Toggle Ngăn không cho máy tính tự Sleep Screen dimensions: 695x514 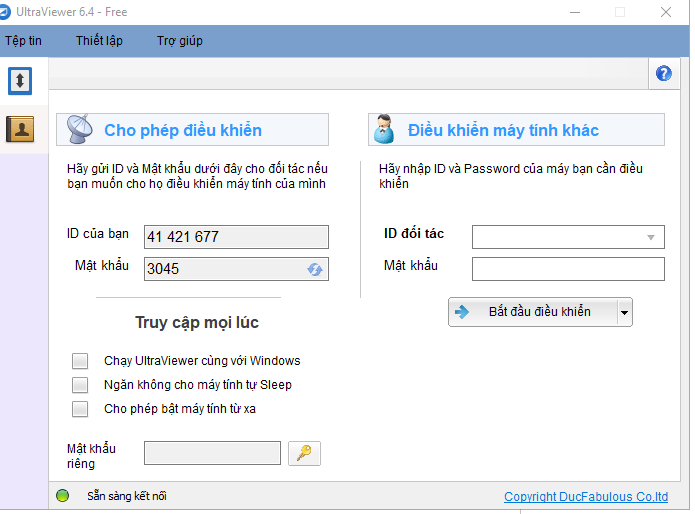80,385
